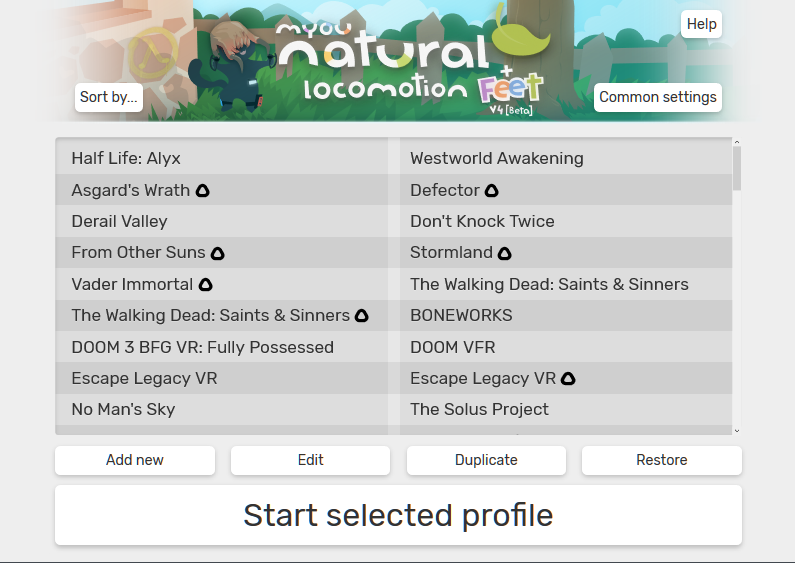
Task: Select the DOOM VFR profile
Action: (x=566, y=347)
